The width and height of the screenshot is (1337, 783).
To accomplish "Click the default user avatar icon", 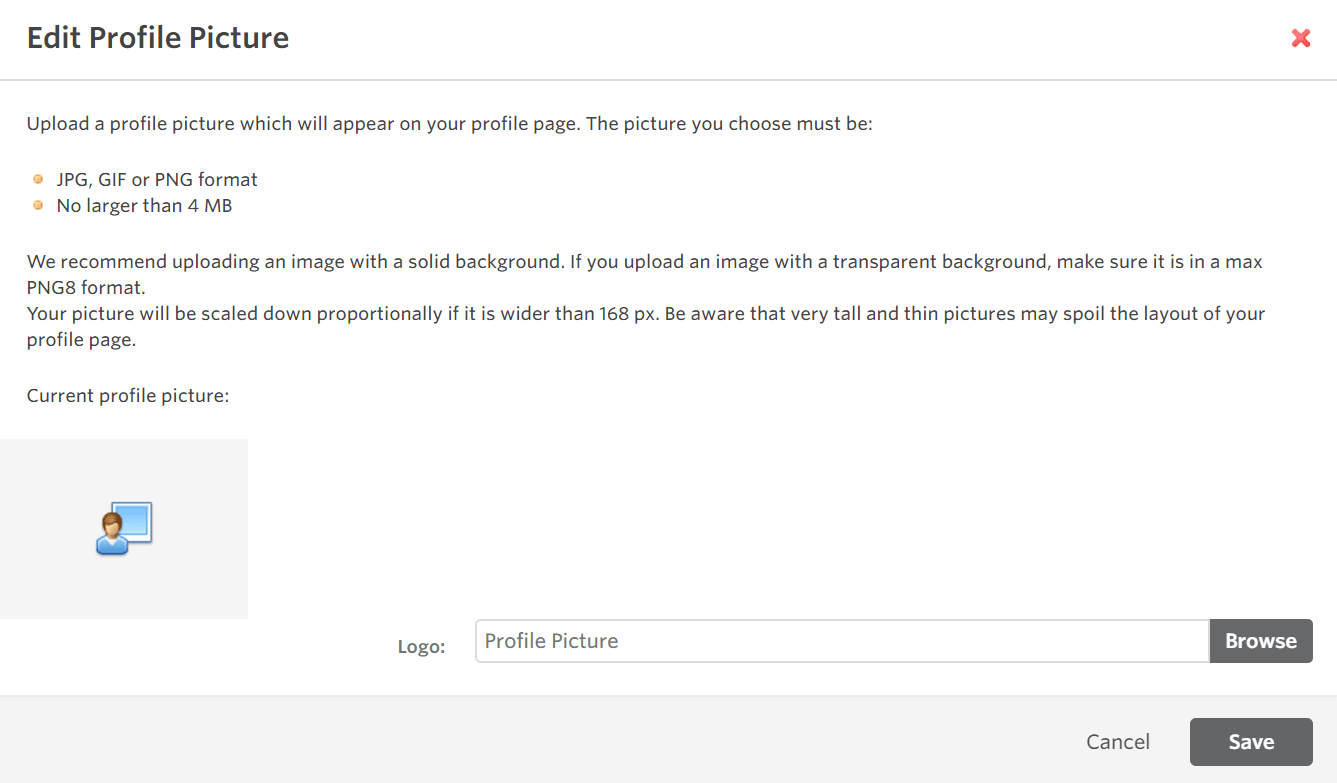I will pos(124,529).
